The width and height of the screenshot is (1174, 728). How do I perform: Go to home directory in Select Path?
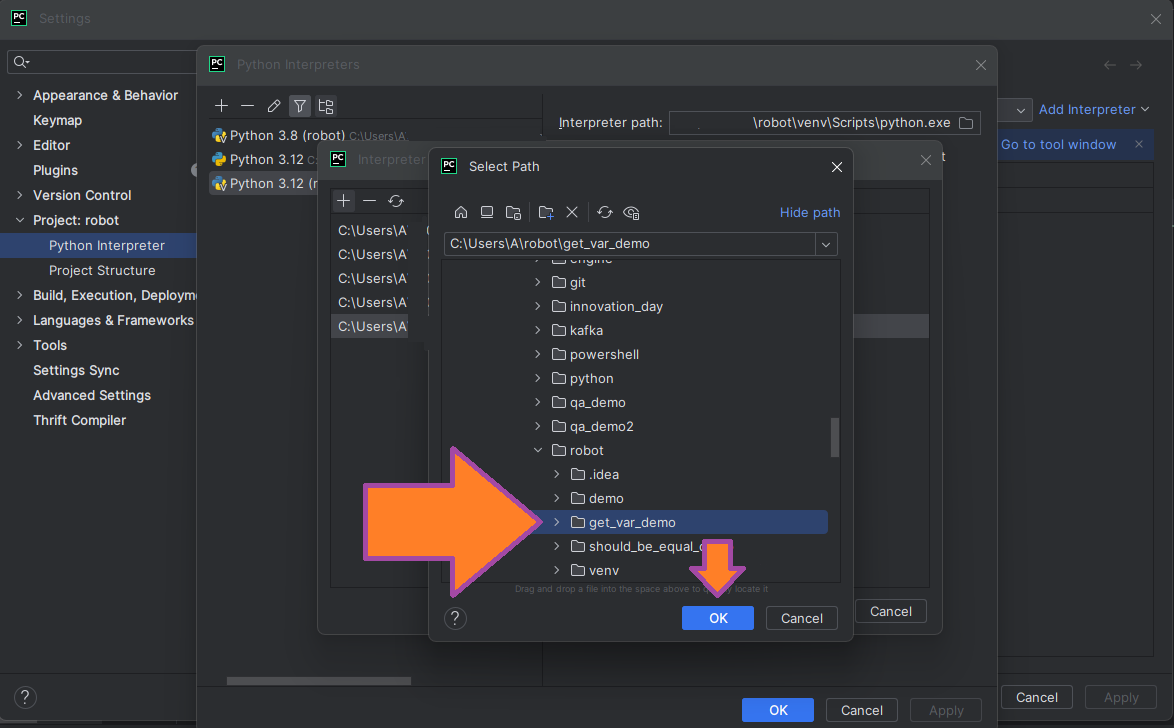pos(460,213)
